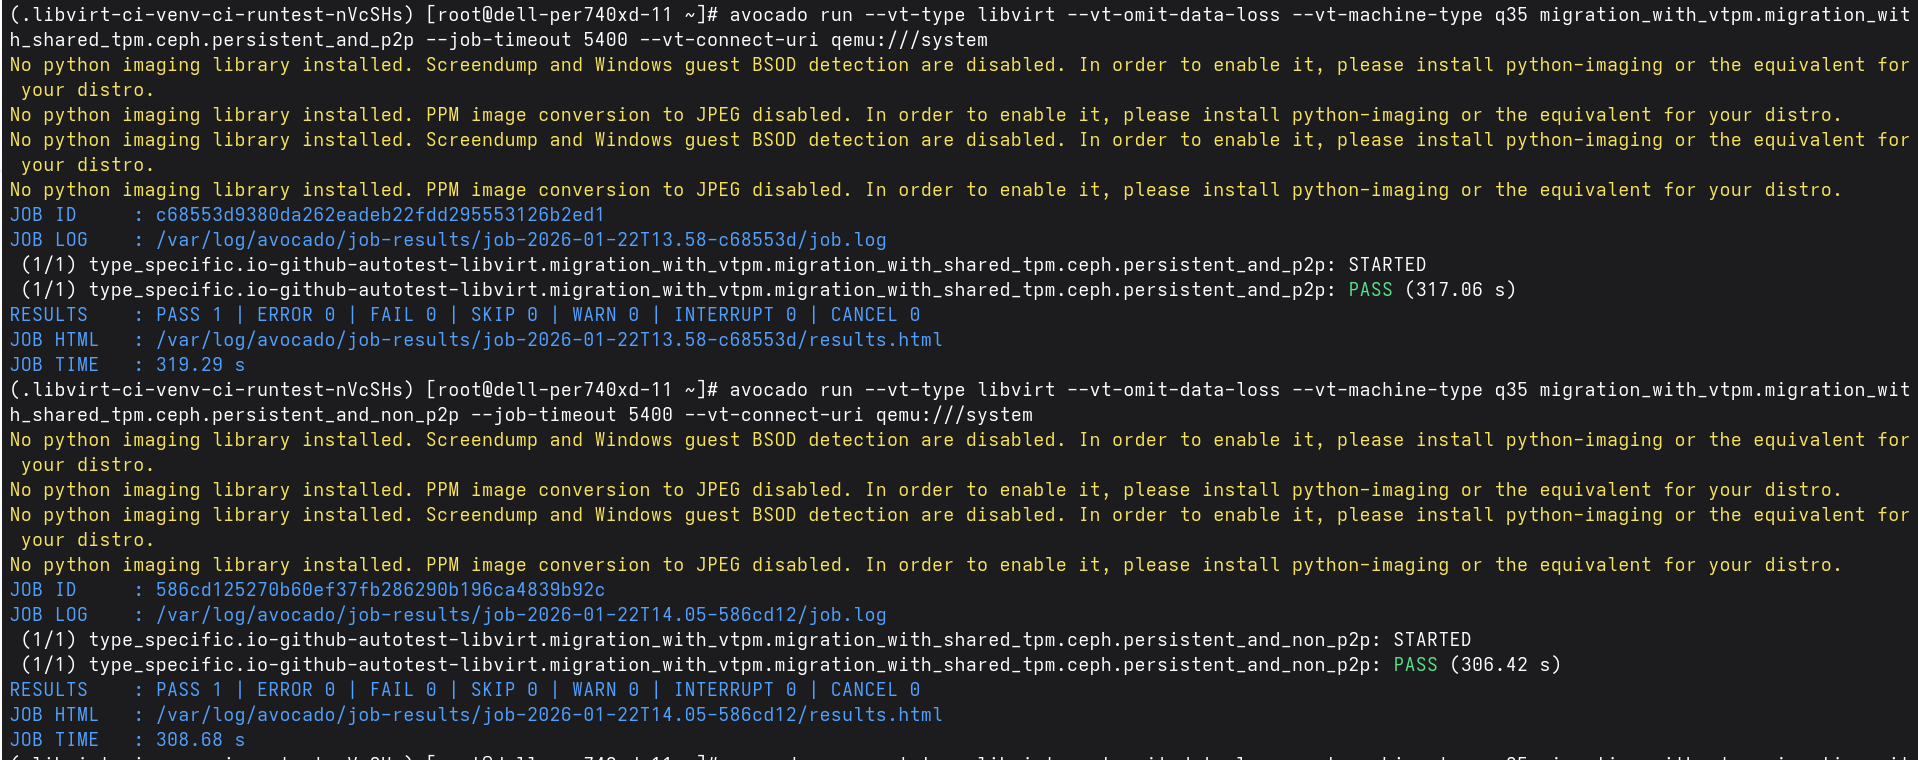This screenshot has height=760, width=1918.
Task: Open the job.log path for job c68553d
Action: pyautogui.click(x=520, y=240)
